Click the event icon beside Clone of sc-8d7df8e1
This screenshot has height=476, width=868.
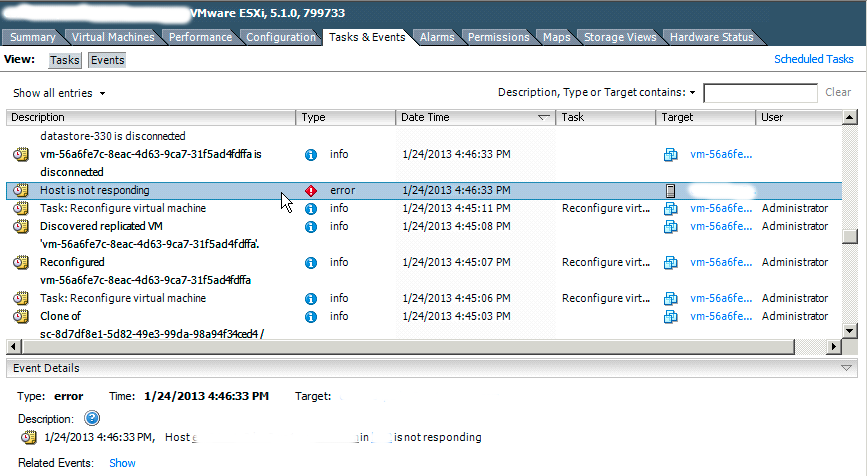pyautogui.click(x=20, y=317)
